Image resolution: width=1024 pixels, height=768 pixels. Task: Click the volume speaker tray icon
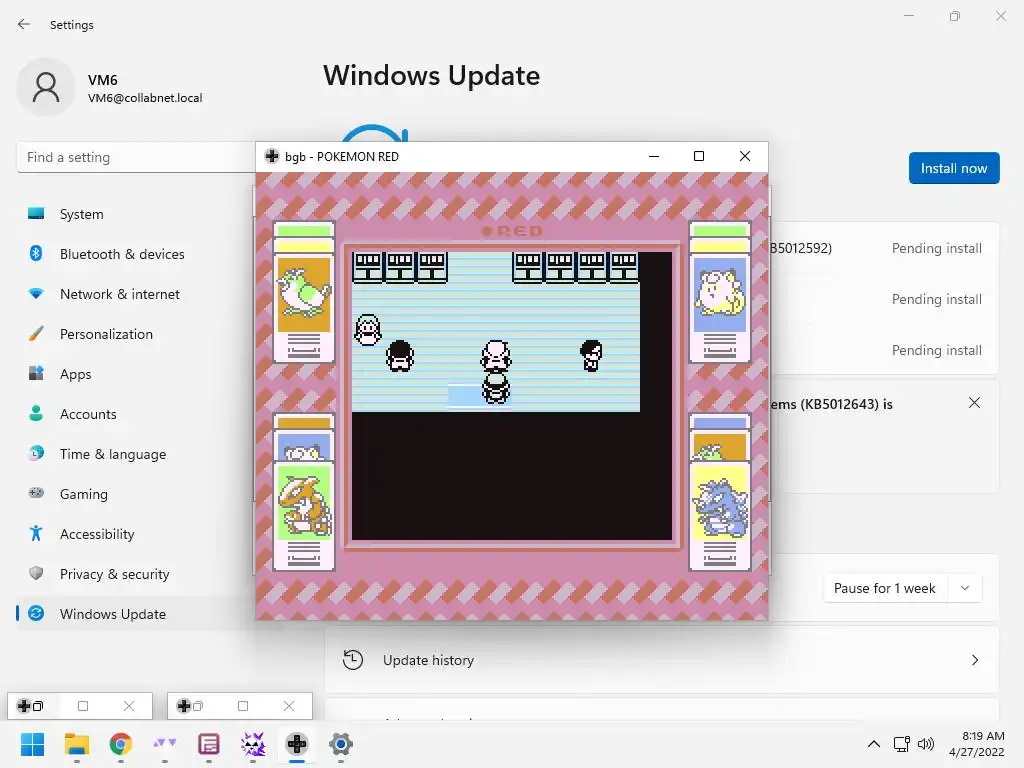coord(926,744)
